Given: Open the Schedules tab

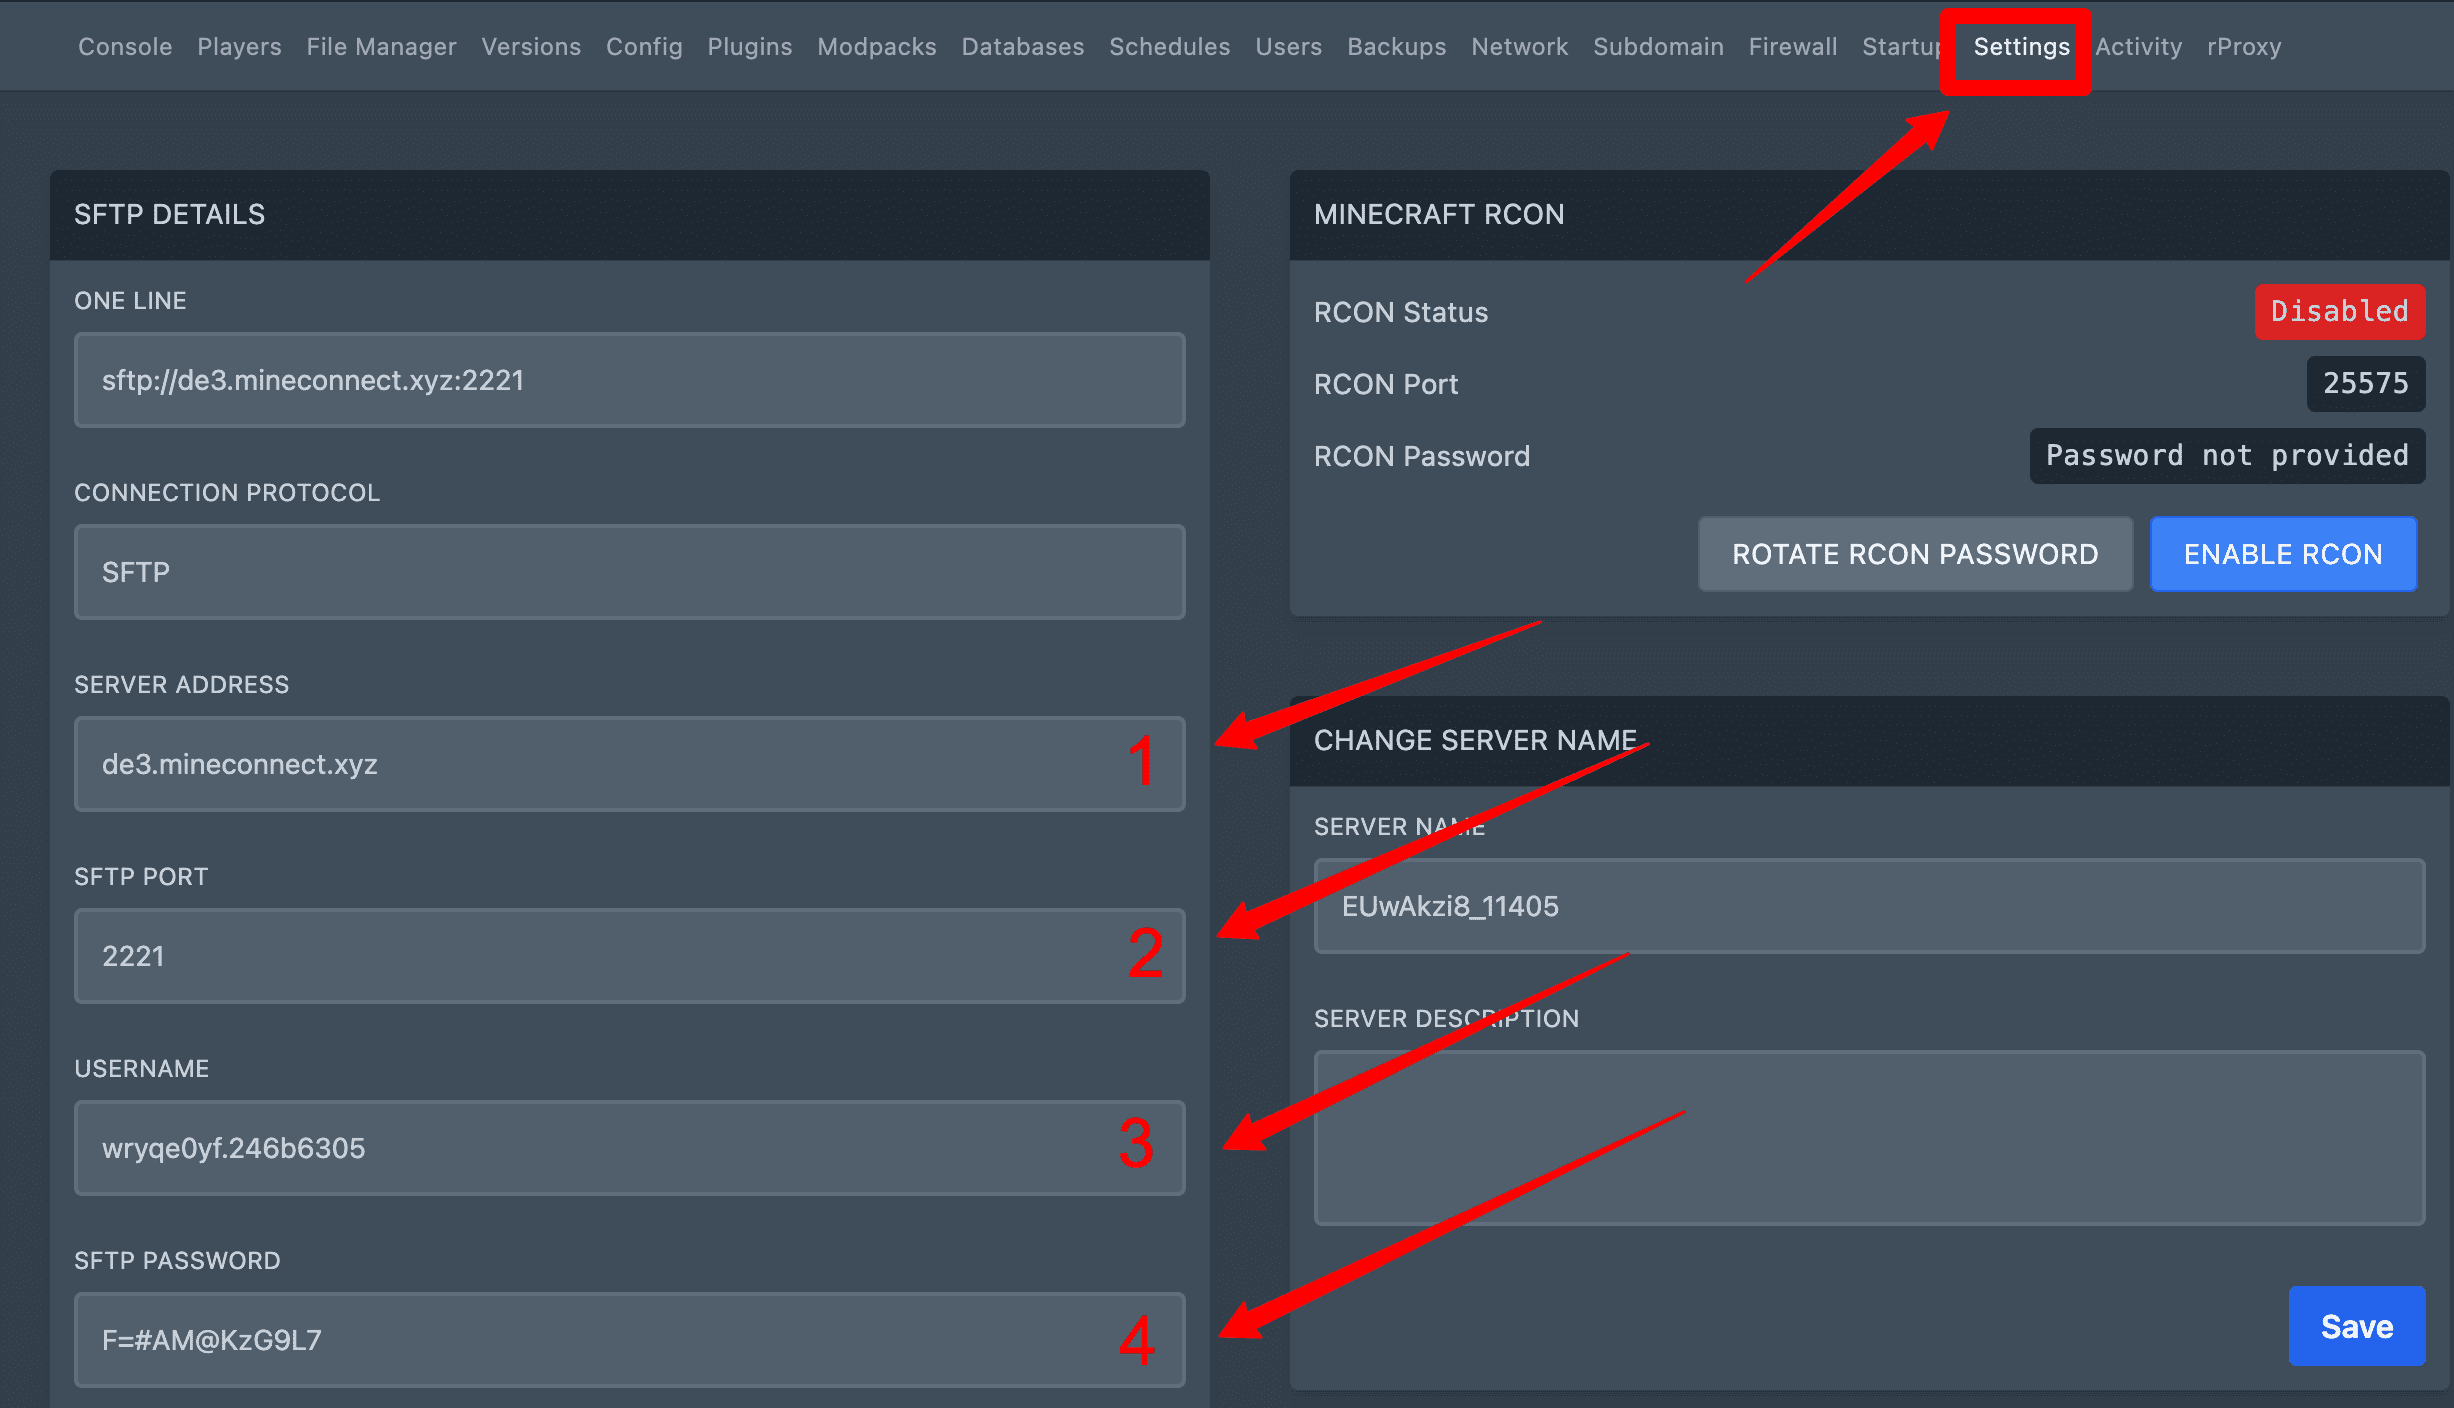Looking at the screenshot, I should [1170, 47].
